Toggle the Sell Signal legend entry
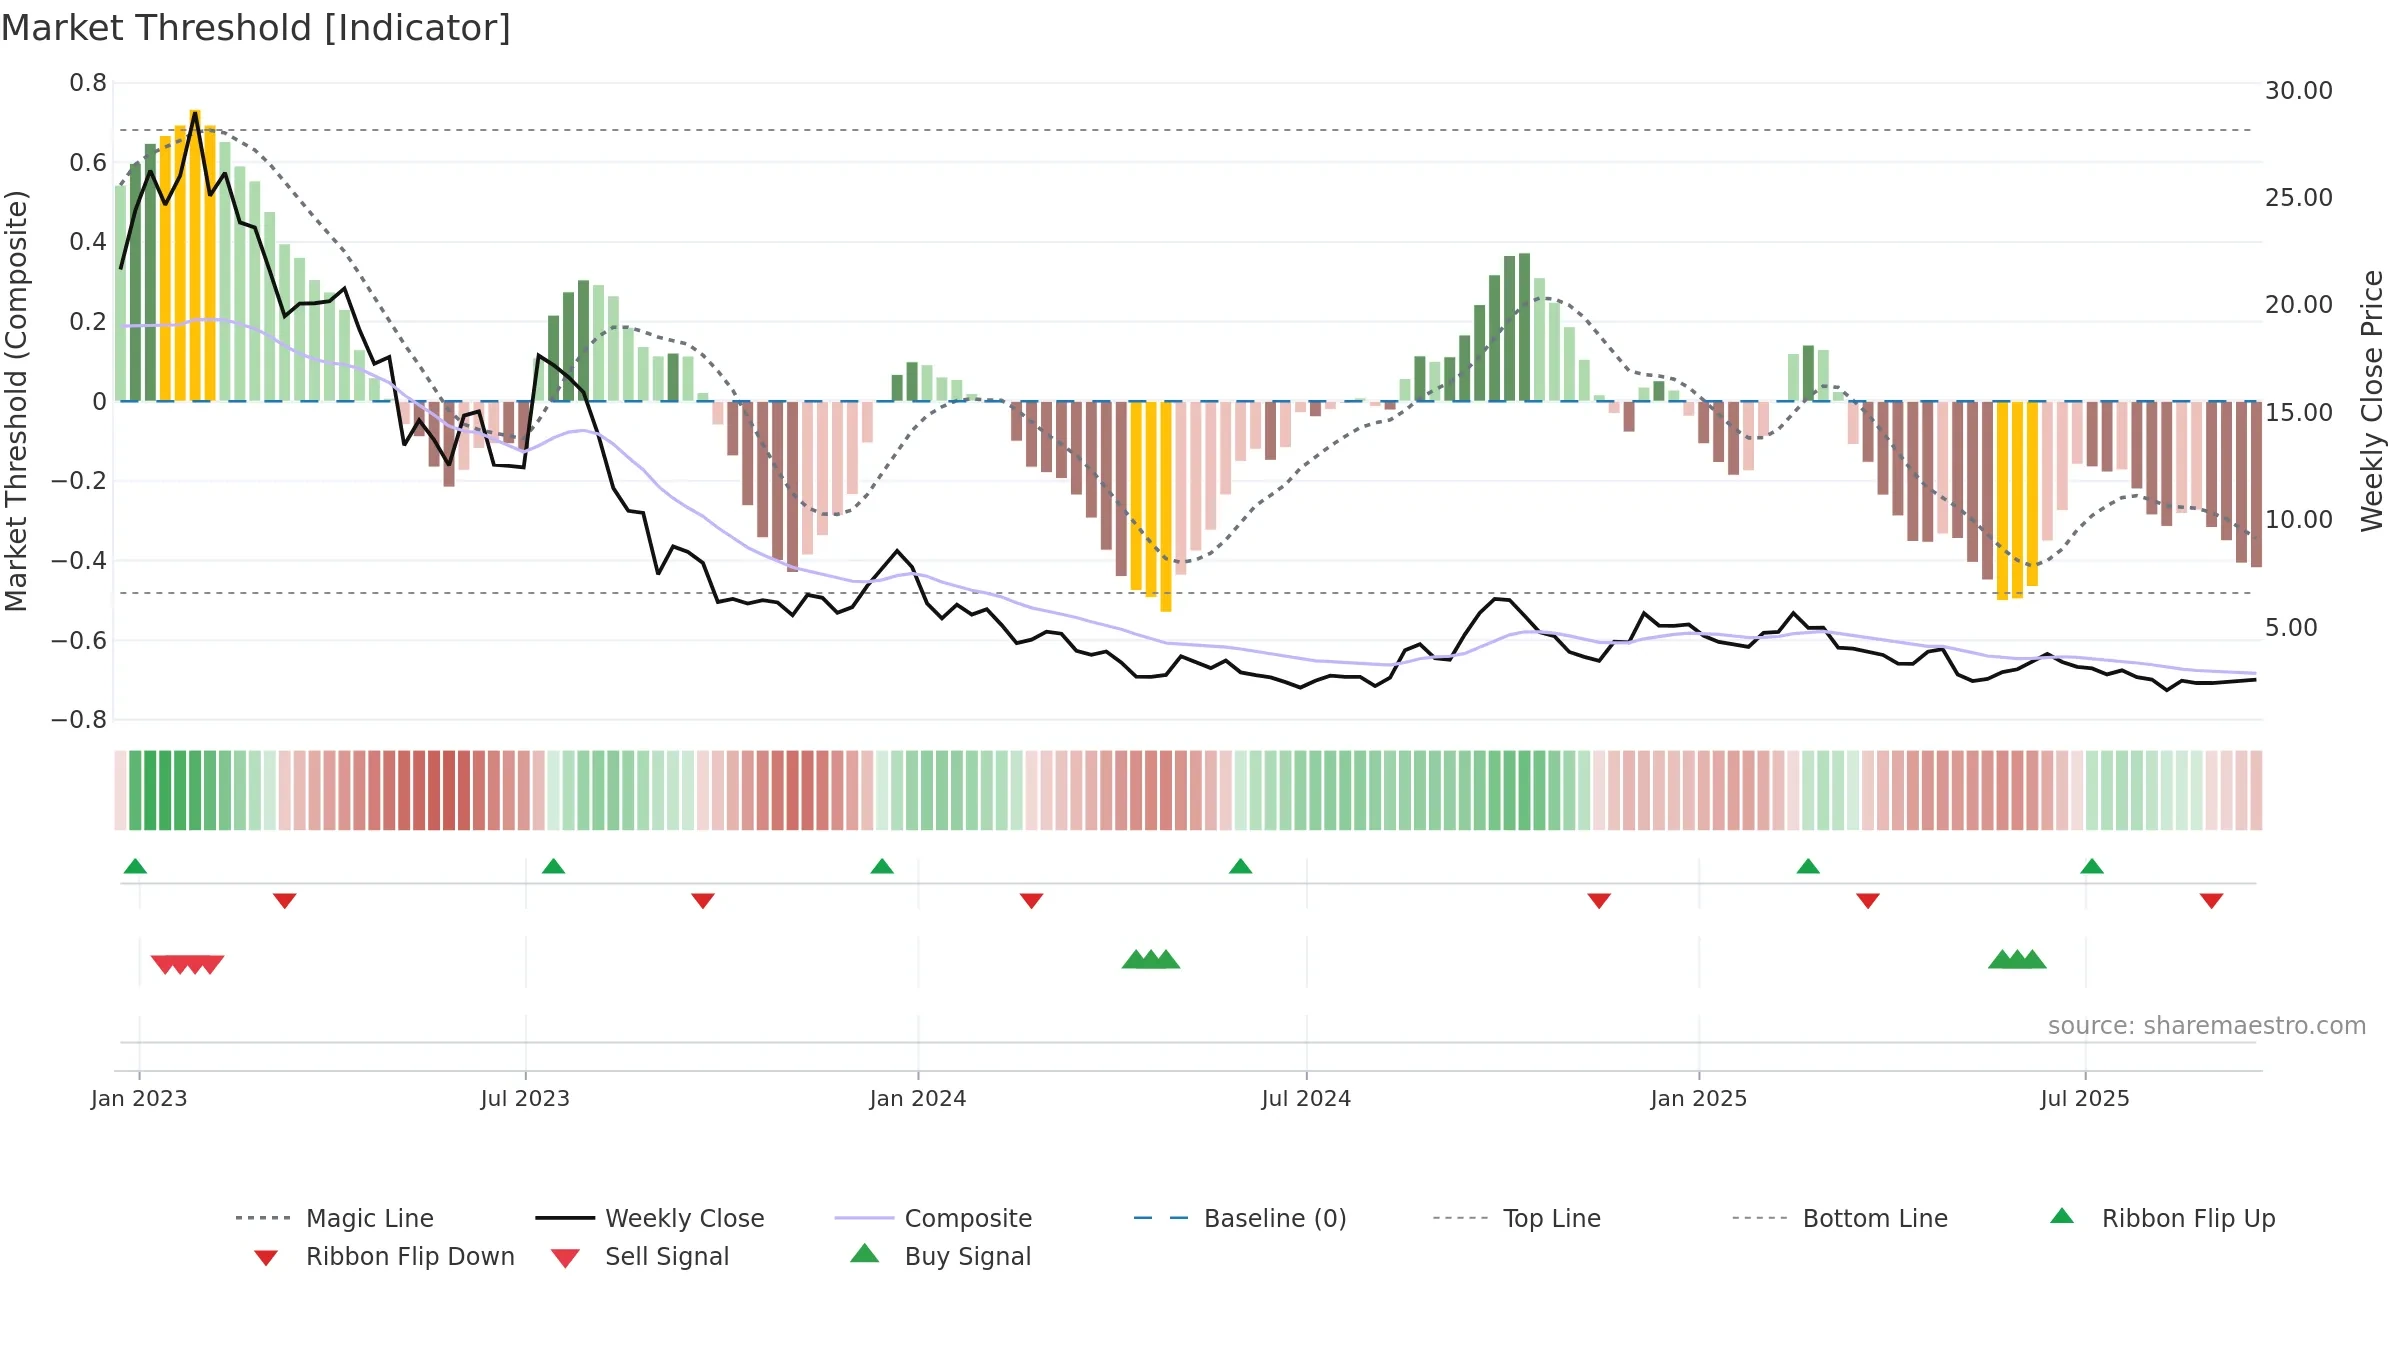The height and width of the screenshot is (1350, 2400). (640, 1256)
